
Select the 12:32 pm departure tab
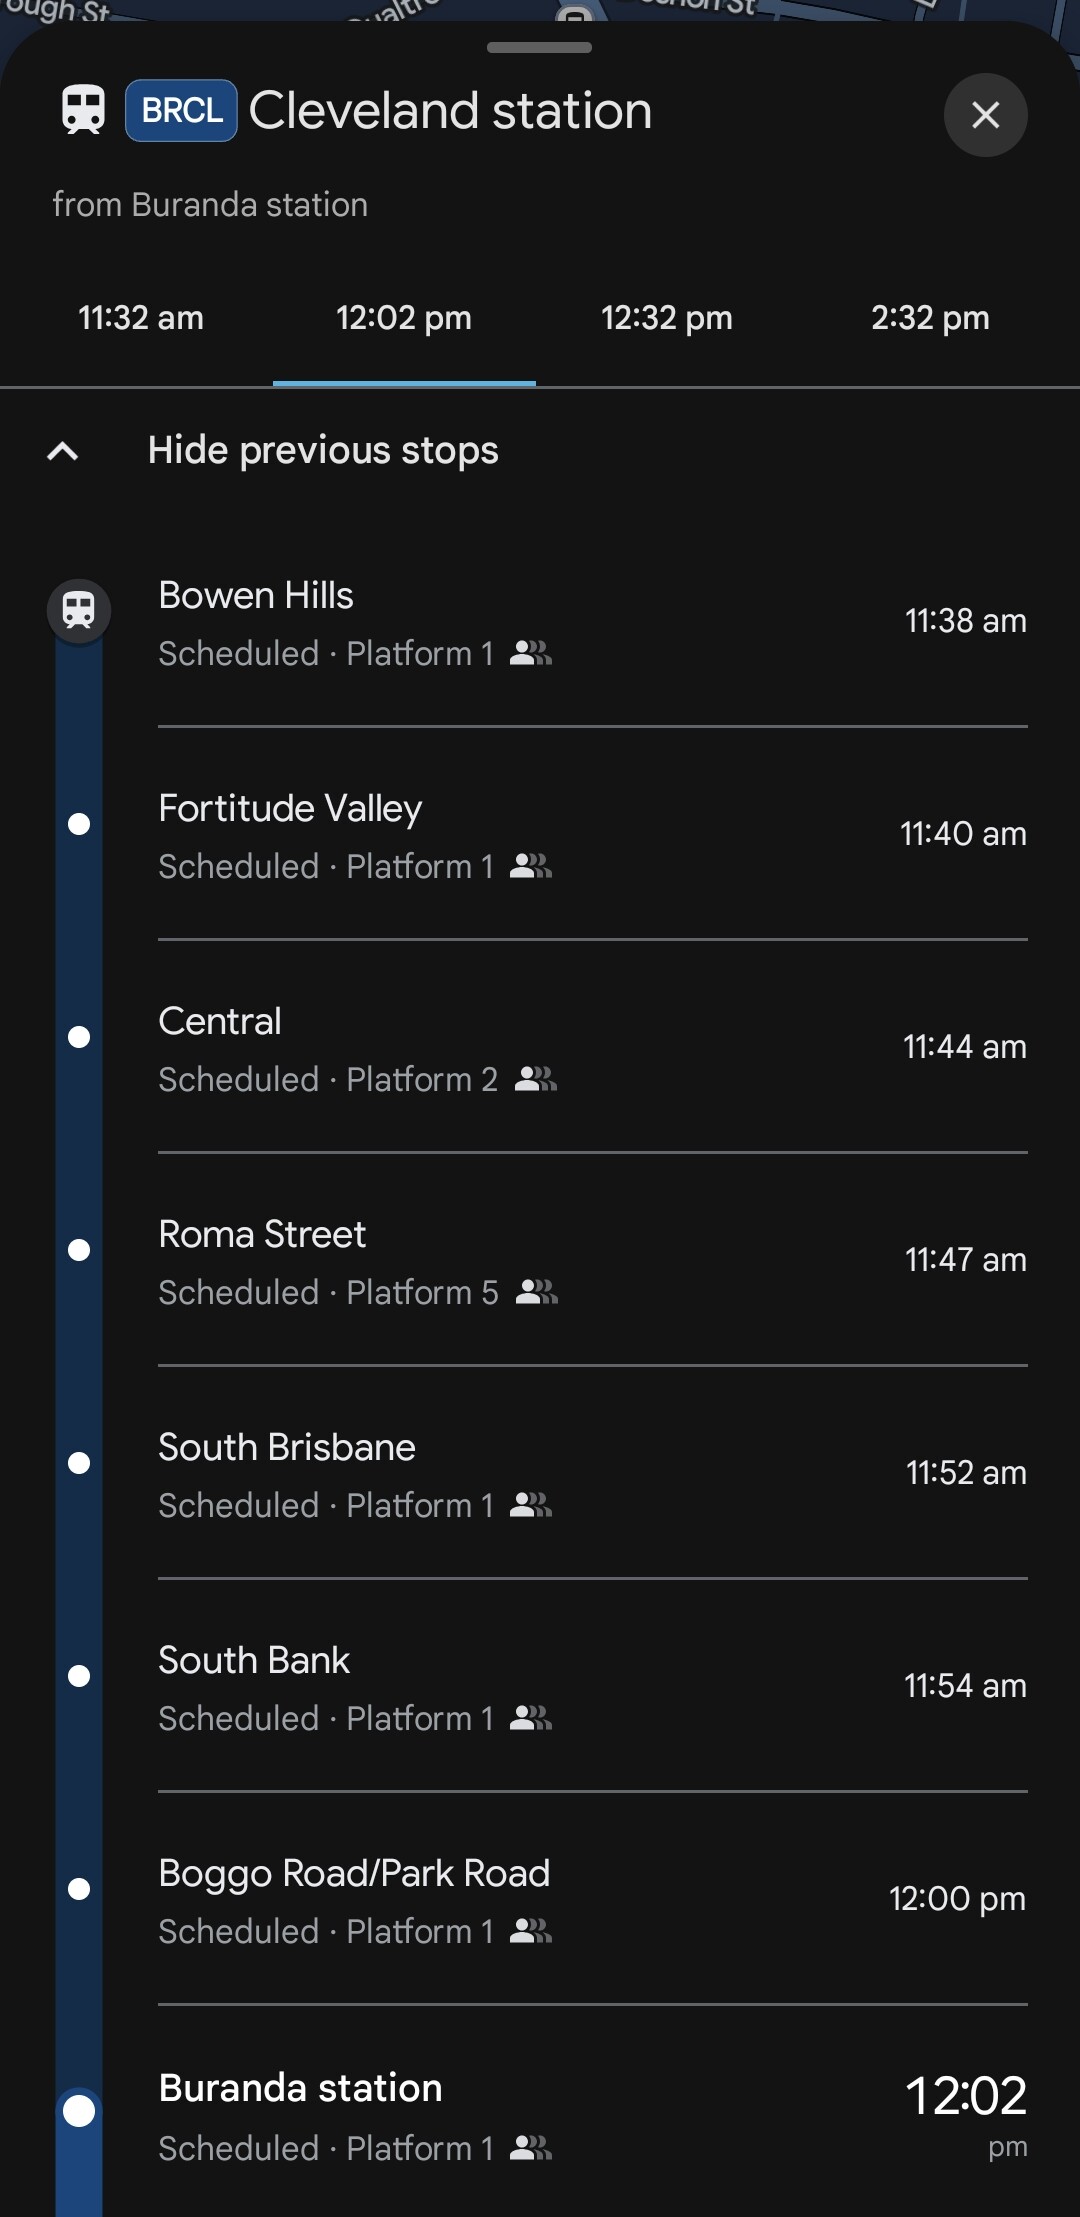point(667,318)
